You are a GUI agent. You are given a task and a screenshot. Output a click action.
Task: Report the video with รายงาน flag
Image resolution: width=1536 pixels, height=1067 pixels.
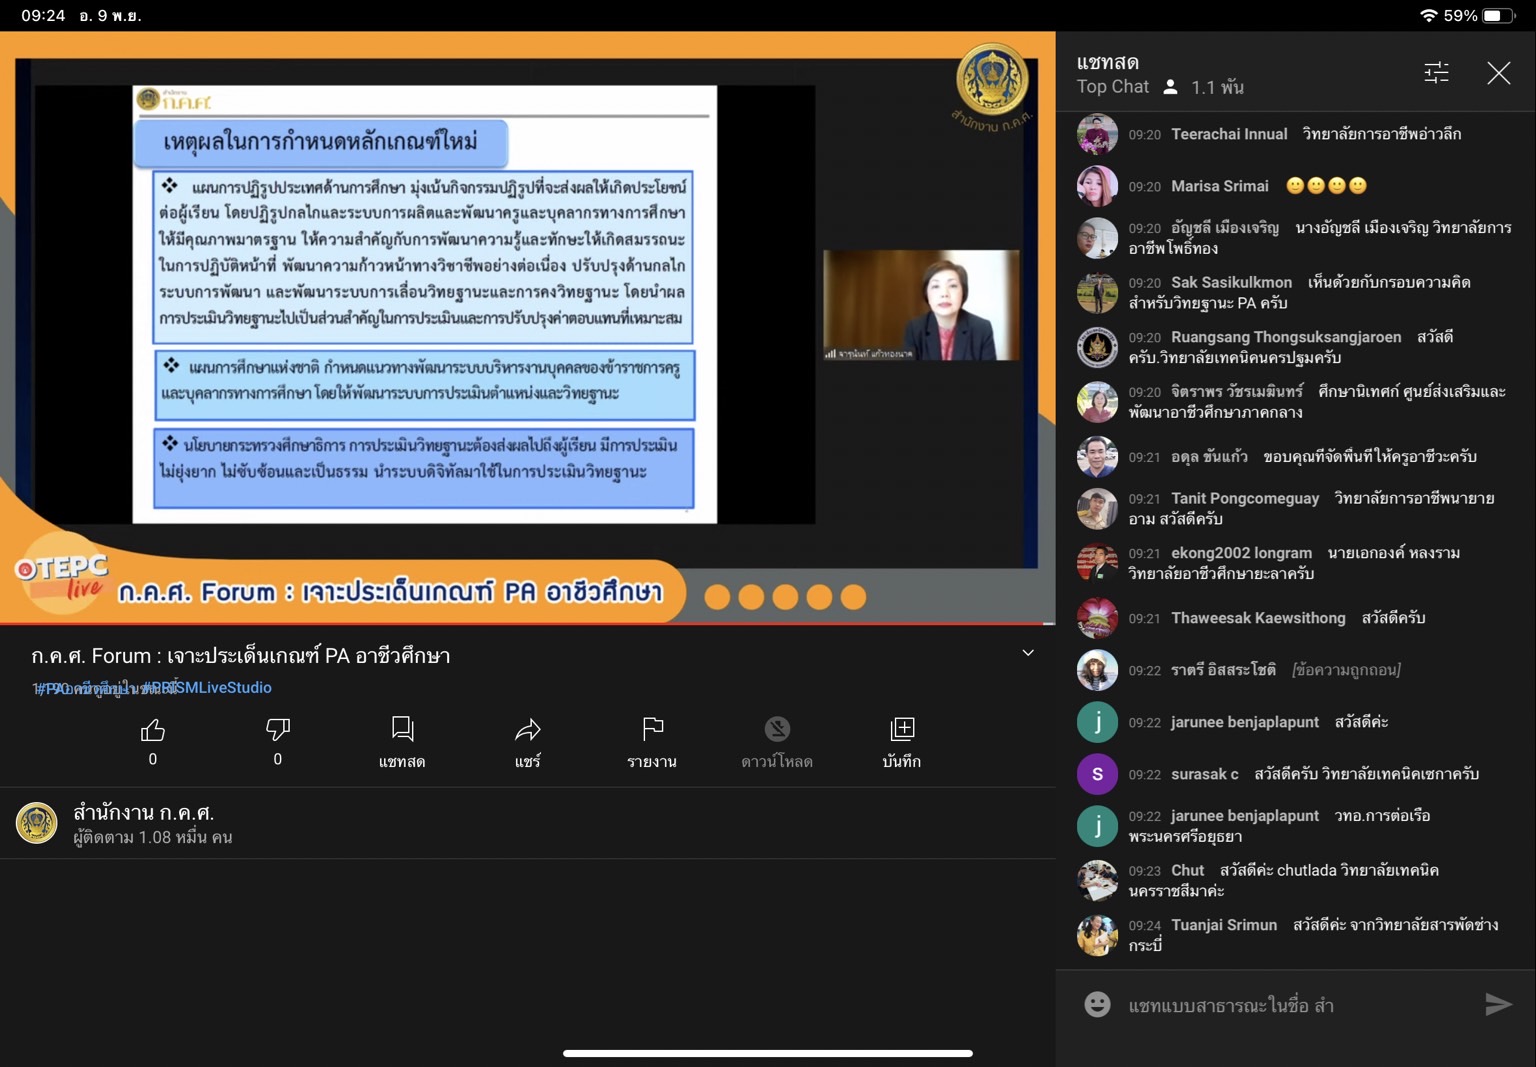[x=652, y=742]
